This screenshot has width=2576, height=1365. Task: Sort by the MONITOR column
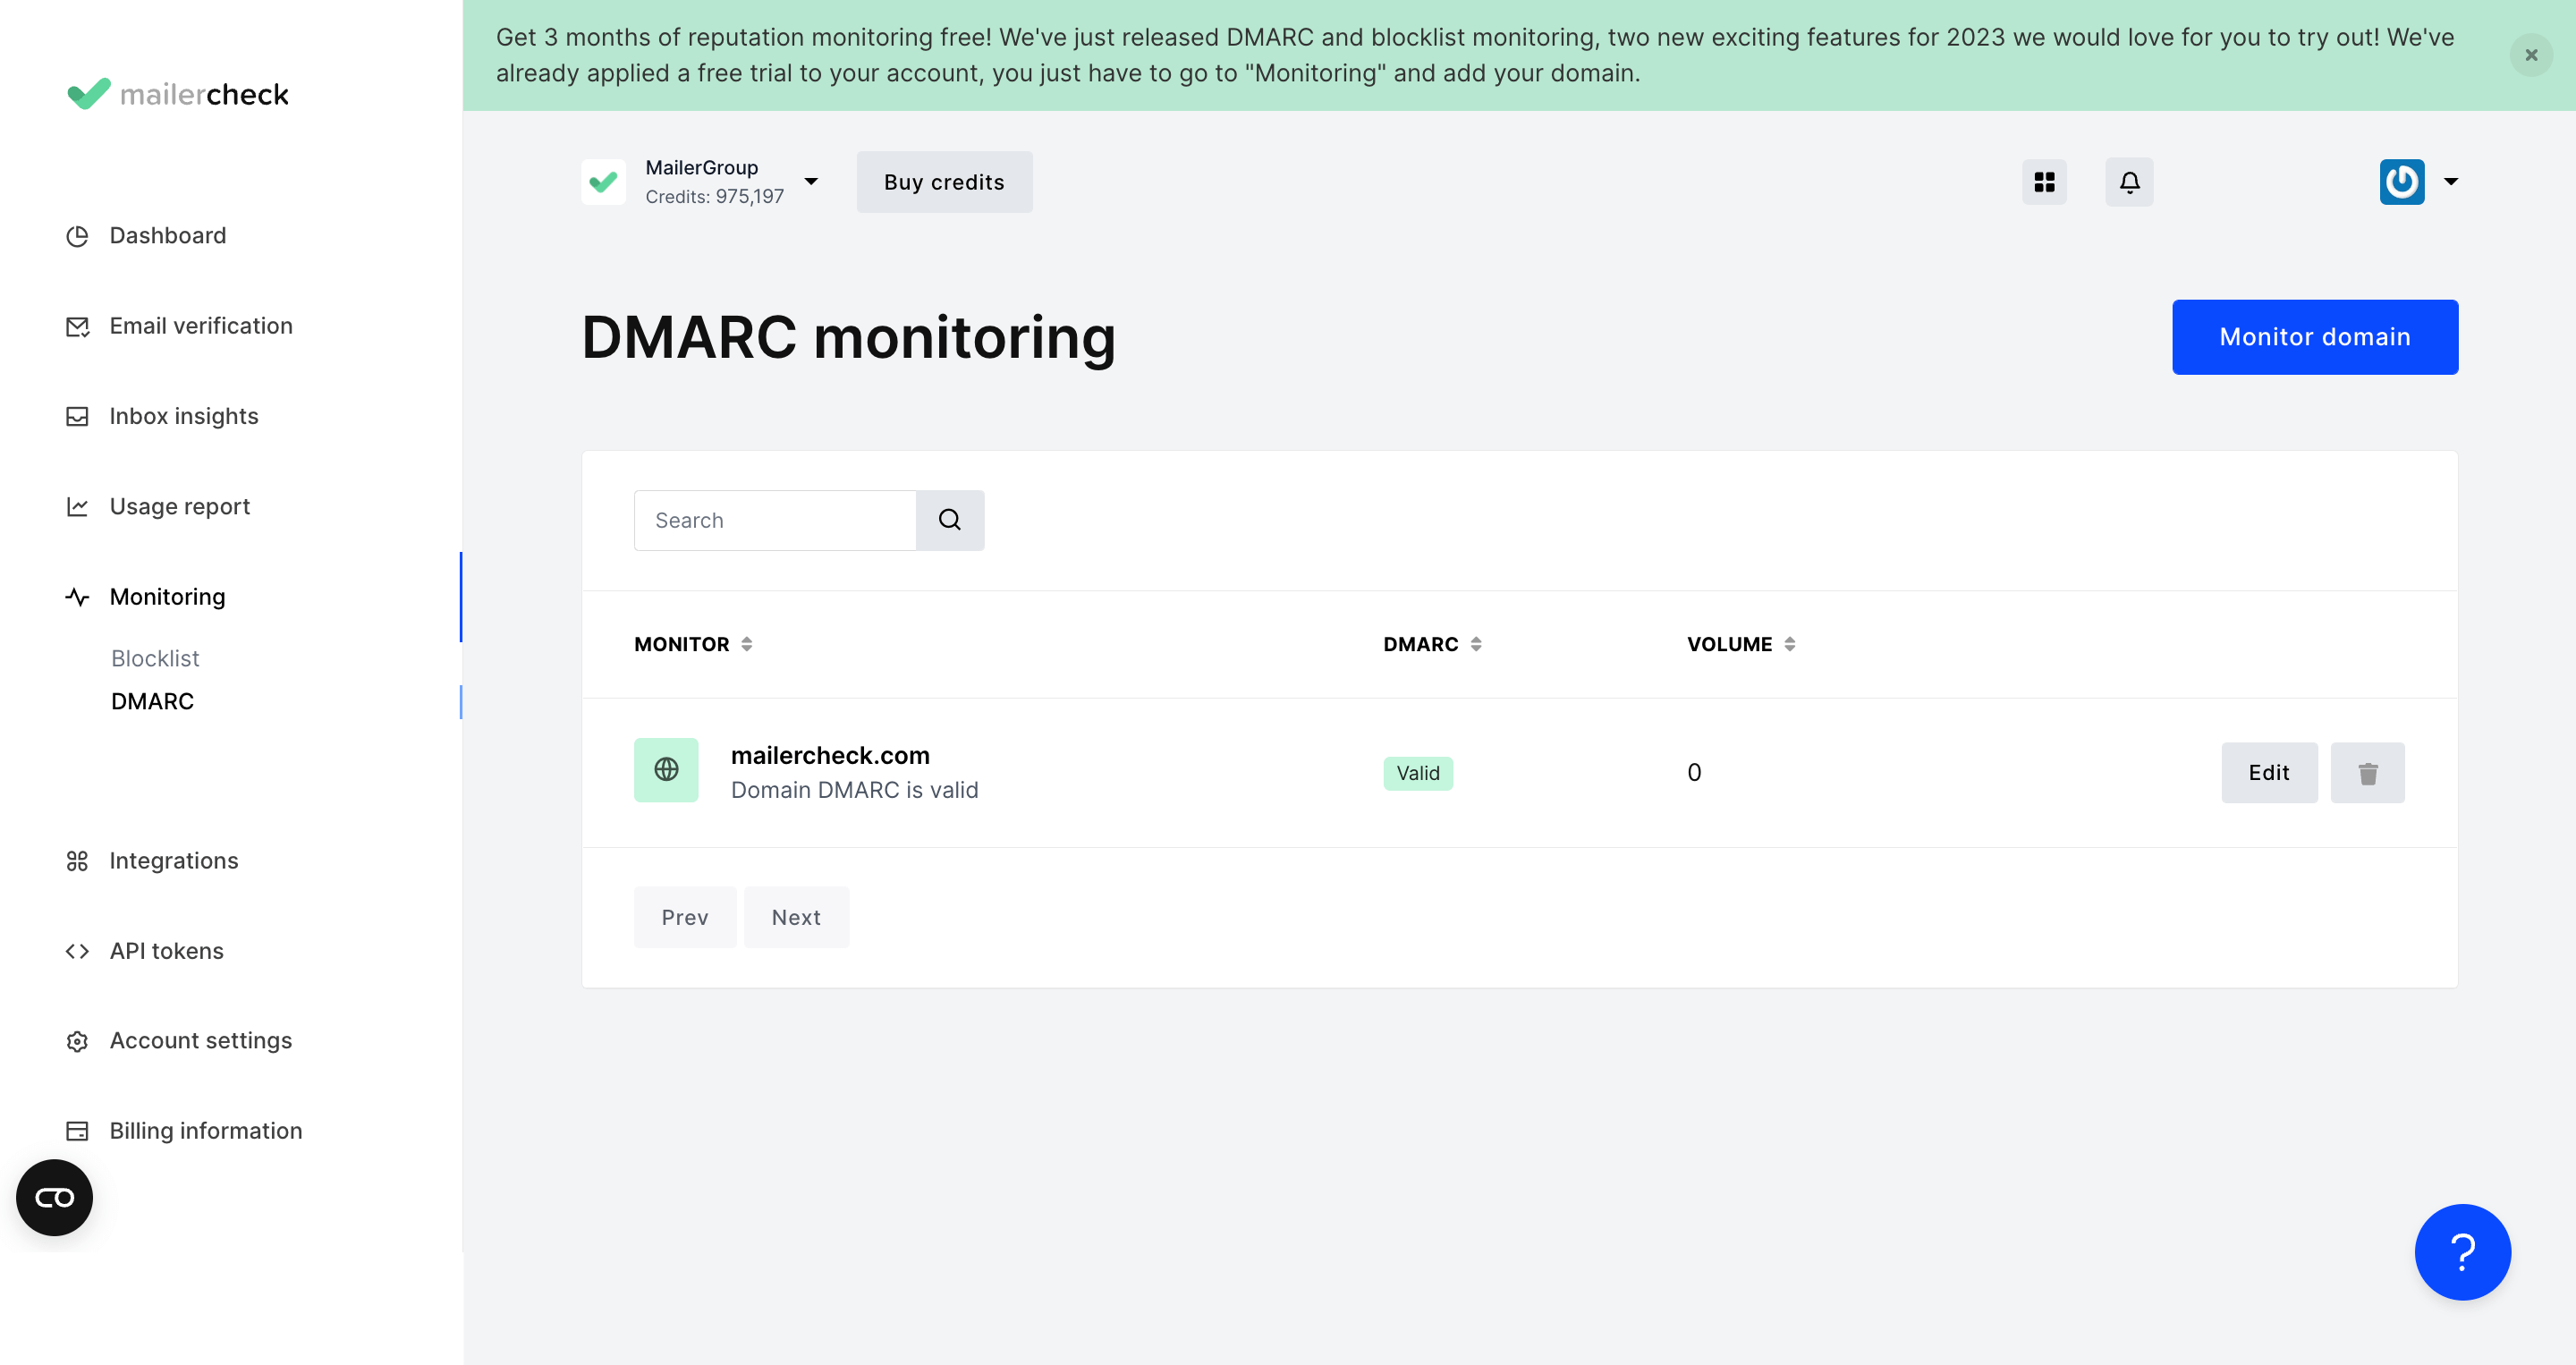(694, 645)
